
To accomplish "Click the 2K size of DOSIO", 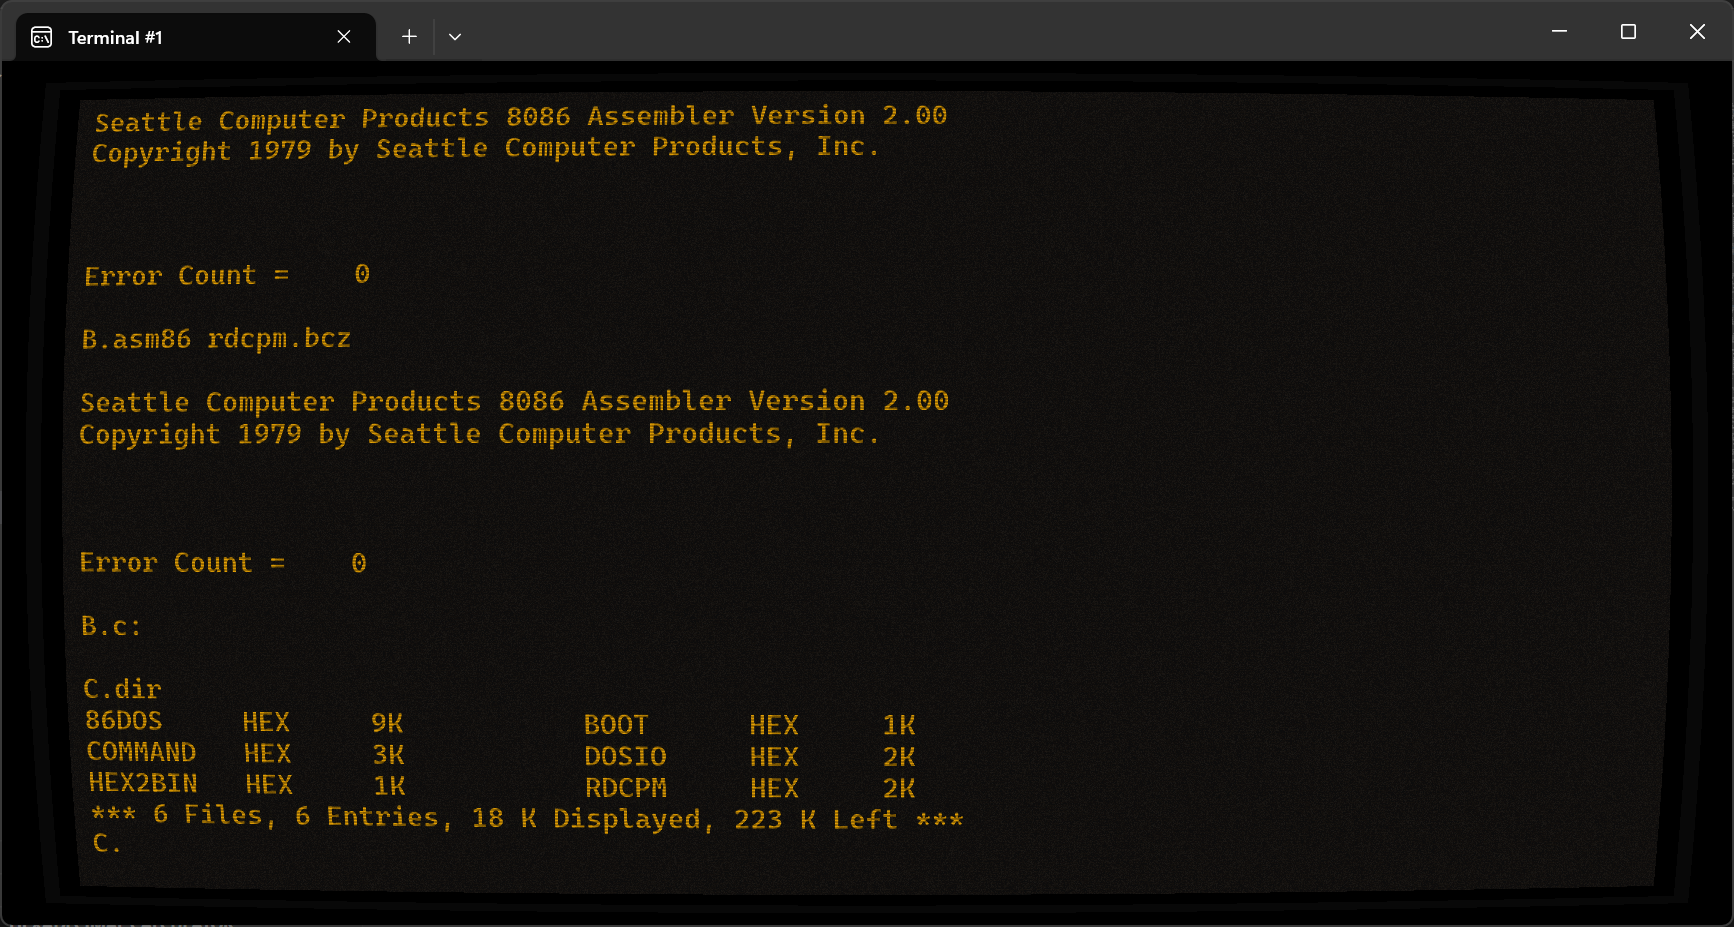I will point(899,757).
